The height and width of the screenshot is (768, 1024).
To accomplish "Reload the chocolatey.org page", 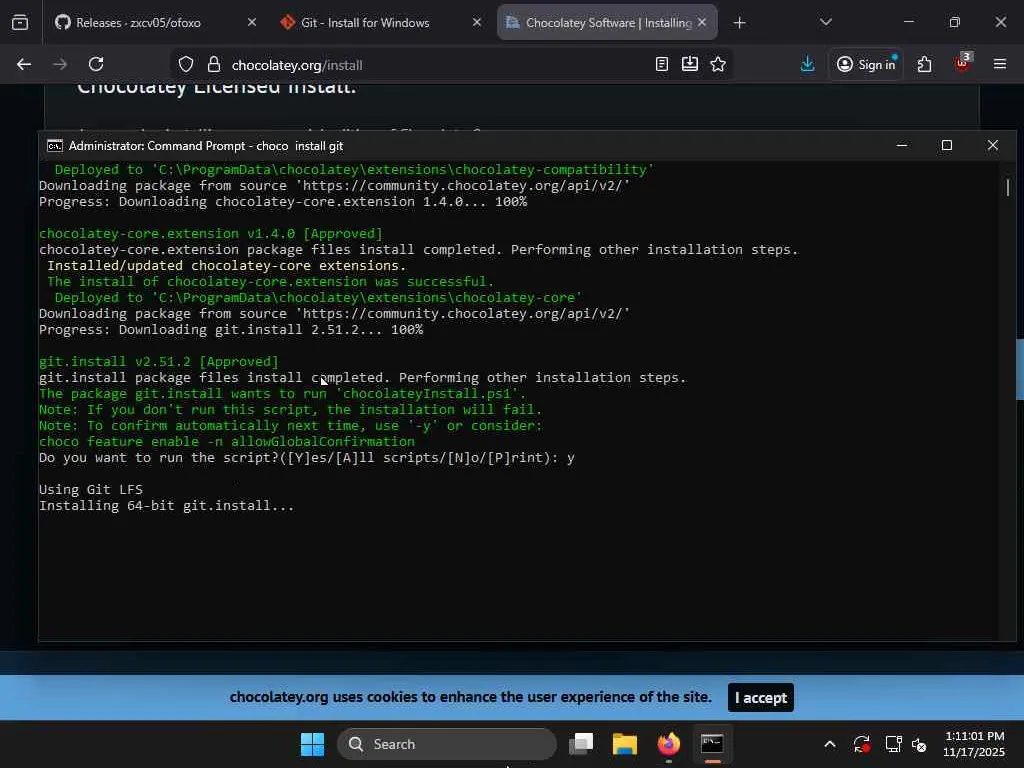I will pyautogui.click(x=96, y=65).
